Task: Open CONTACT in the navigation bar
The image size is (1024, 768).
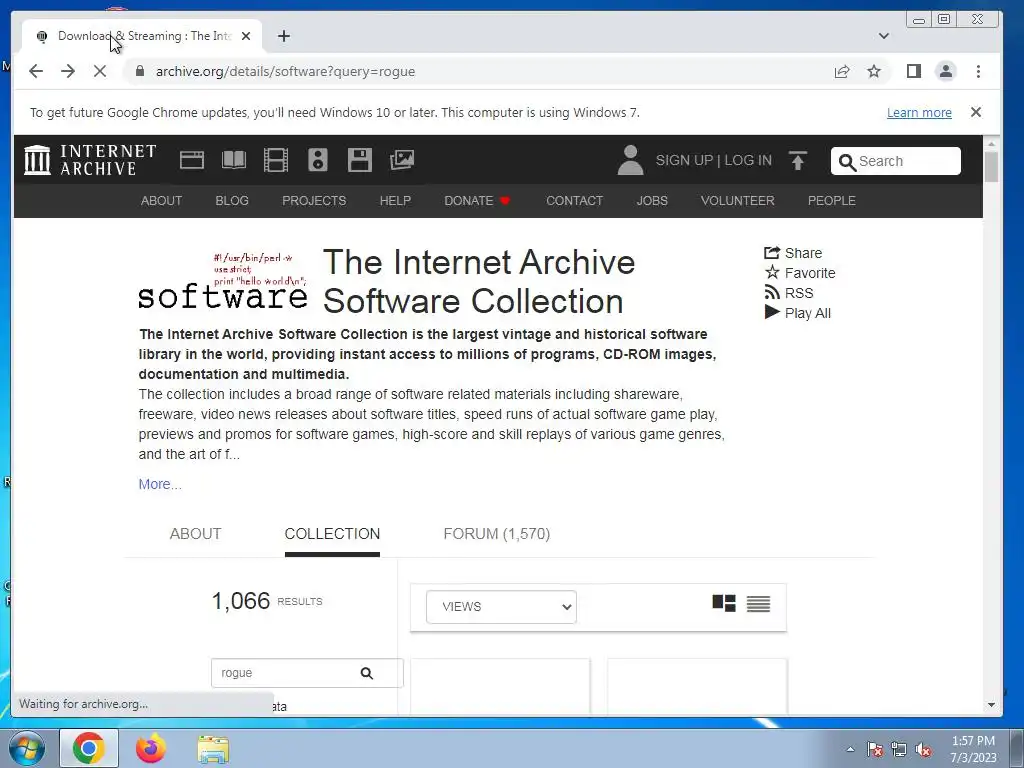Action: (x=575, y=200)
